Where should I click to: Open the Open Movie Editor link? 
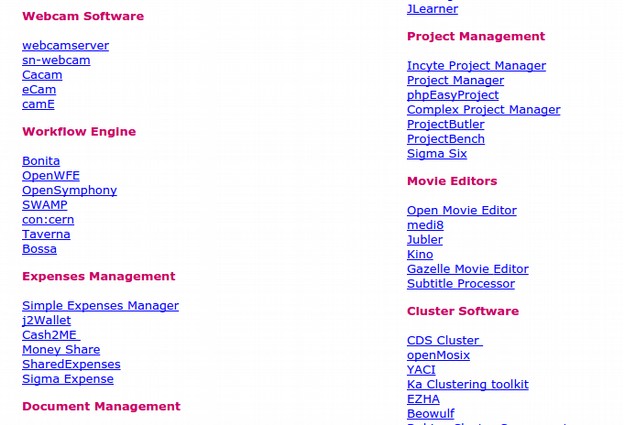pos(462,211)
